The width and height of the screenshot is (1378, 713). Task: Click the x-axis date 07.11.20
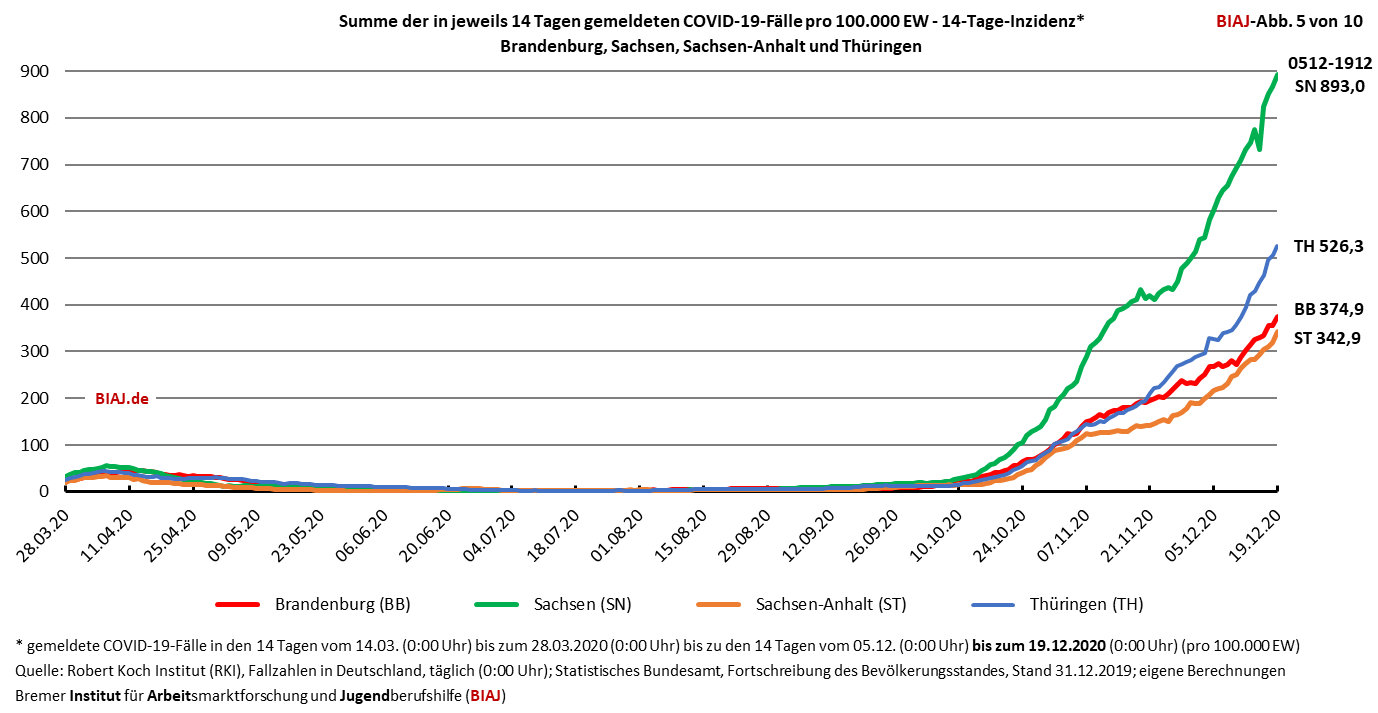[1066, 534]
